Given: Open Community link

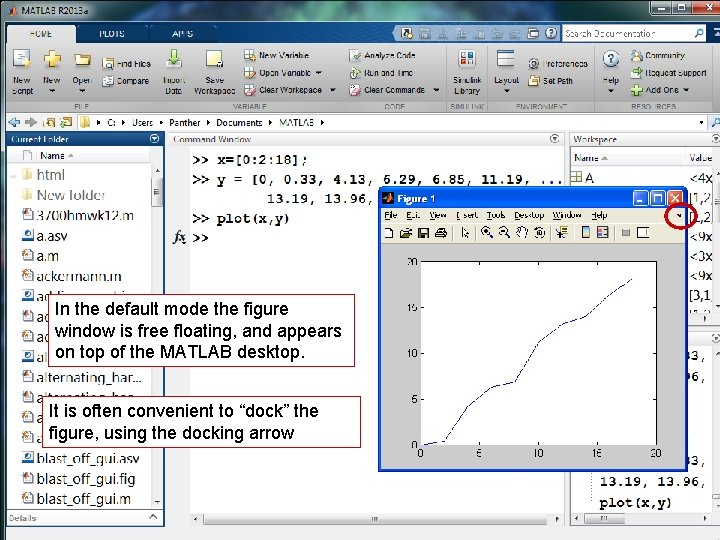Looking at the screenshot, I should pyautogui.click(x=658, y=56).
